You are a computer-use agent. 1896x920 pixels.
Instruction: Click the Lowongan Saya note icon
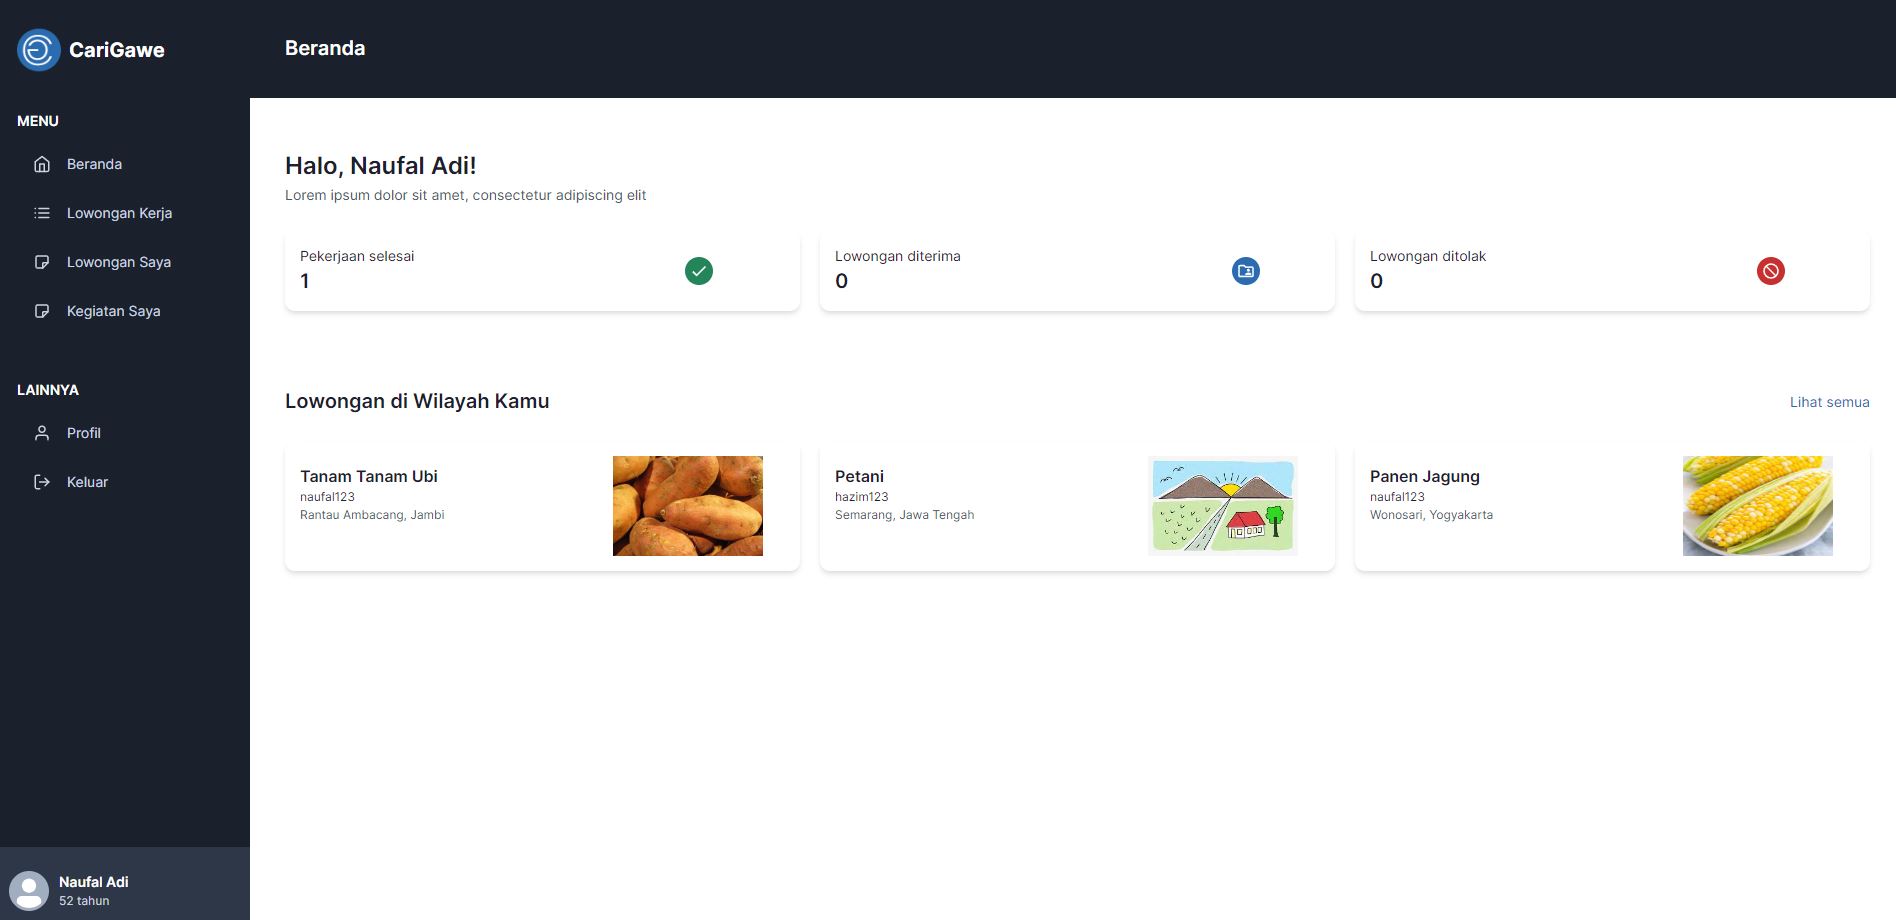point(42,262)
